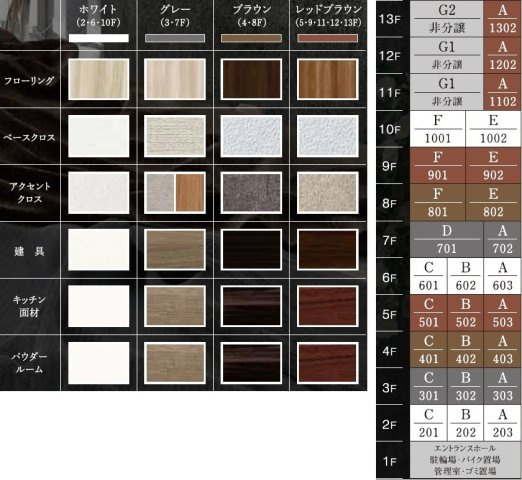The width and height of the screenshot is (522, 480).
Task: Click the レッドブラウン powder room swatch
Action: tap(328, 363)
